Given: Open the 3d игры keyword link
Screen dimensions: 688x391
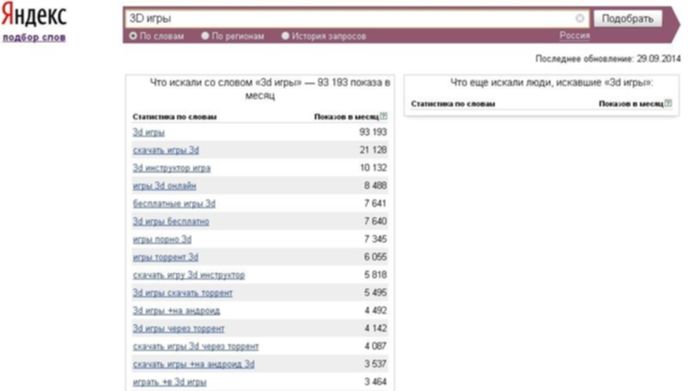Looking at the screenshot, I should click(149, 132).
